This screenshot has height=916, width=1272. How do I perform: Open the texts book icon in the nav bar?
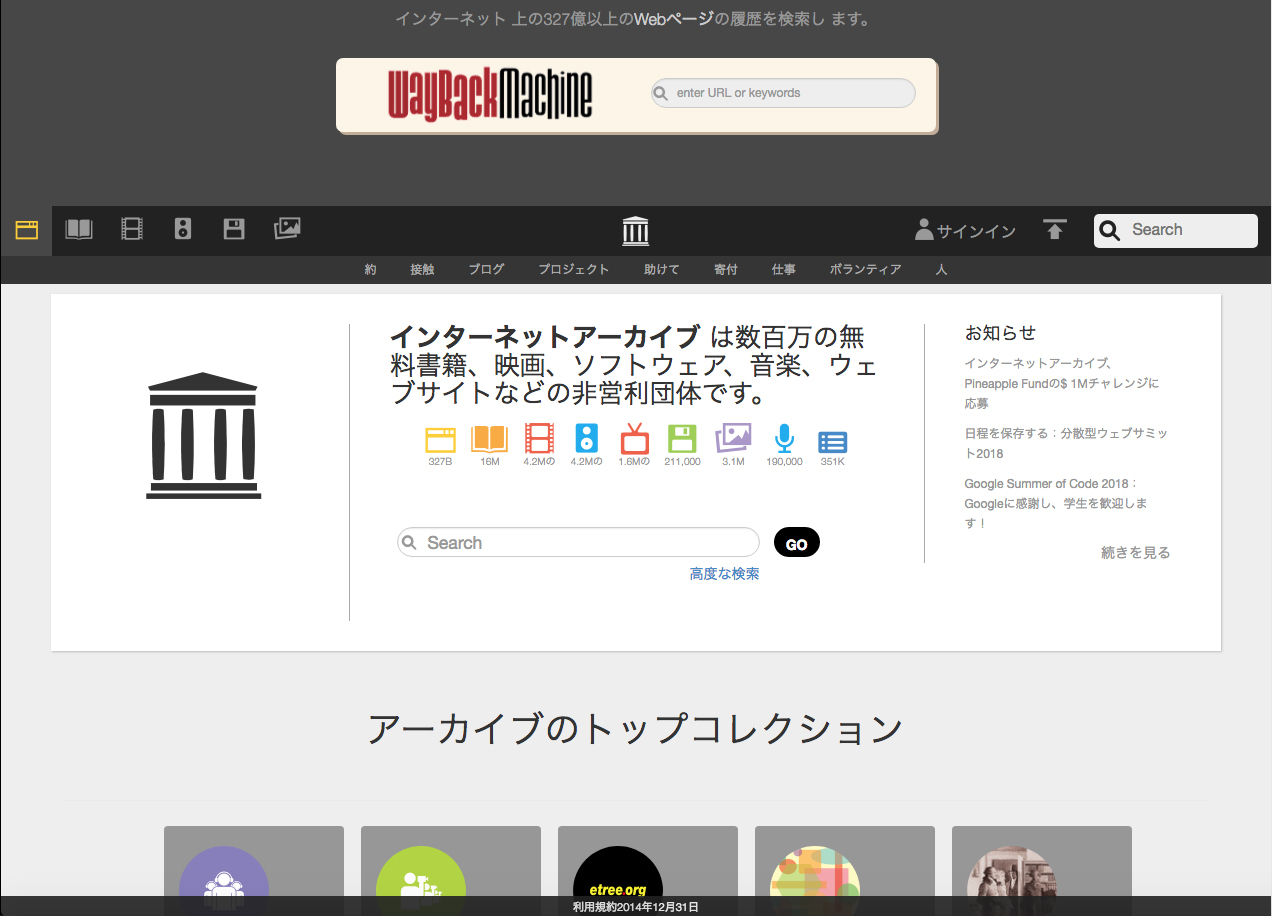coord(79,229)
